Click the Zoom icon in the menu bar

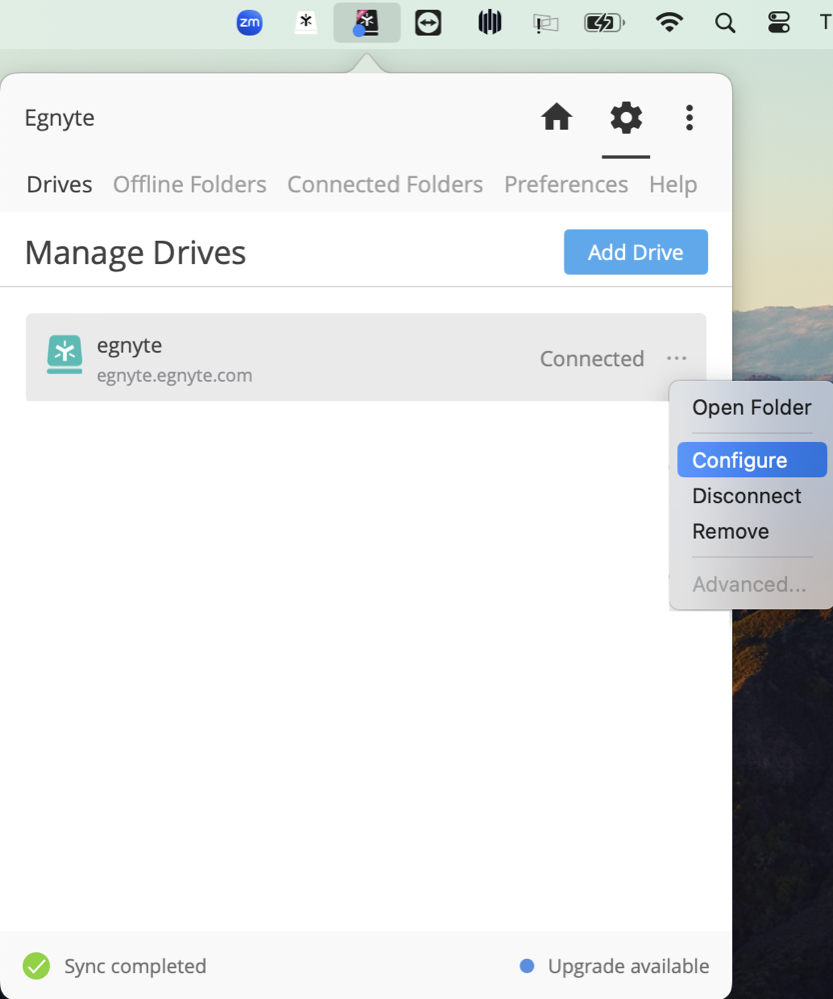[x=249, y=22]
